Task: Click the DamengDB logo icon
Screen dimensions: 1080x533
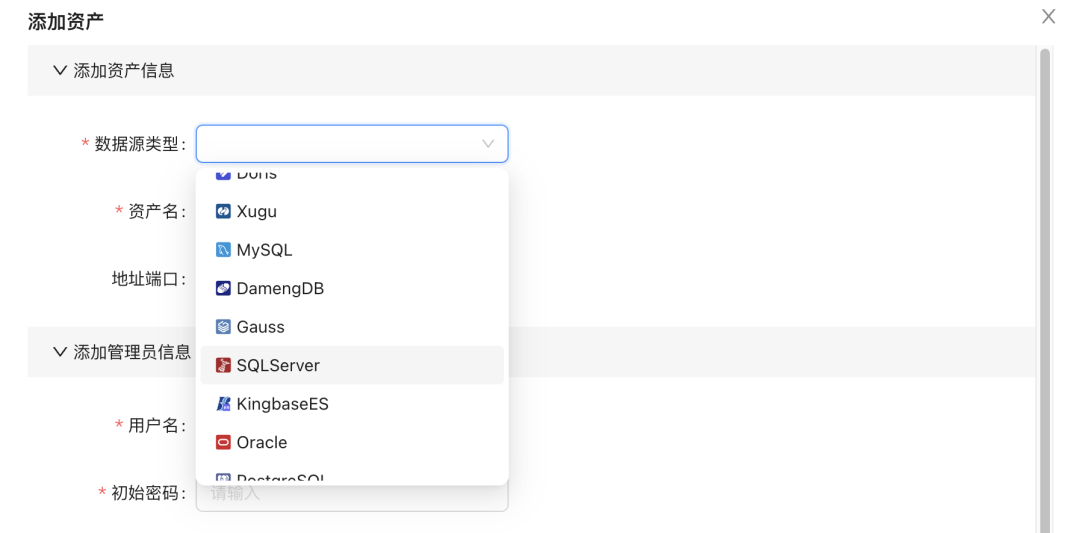Action: (x=224, y=289)
